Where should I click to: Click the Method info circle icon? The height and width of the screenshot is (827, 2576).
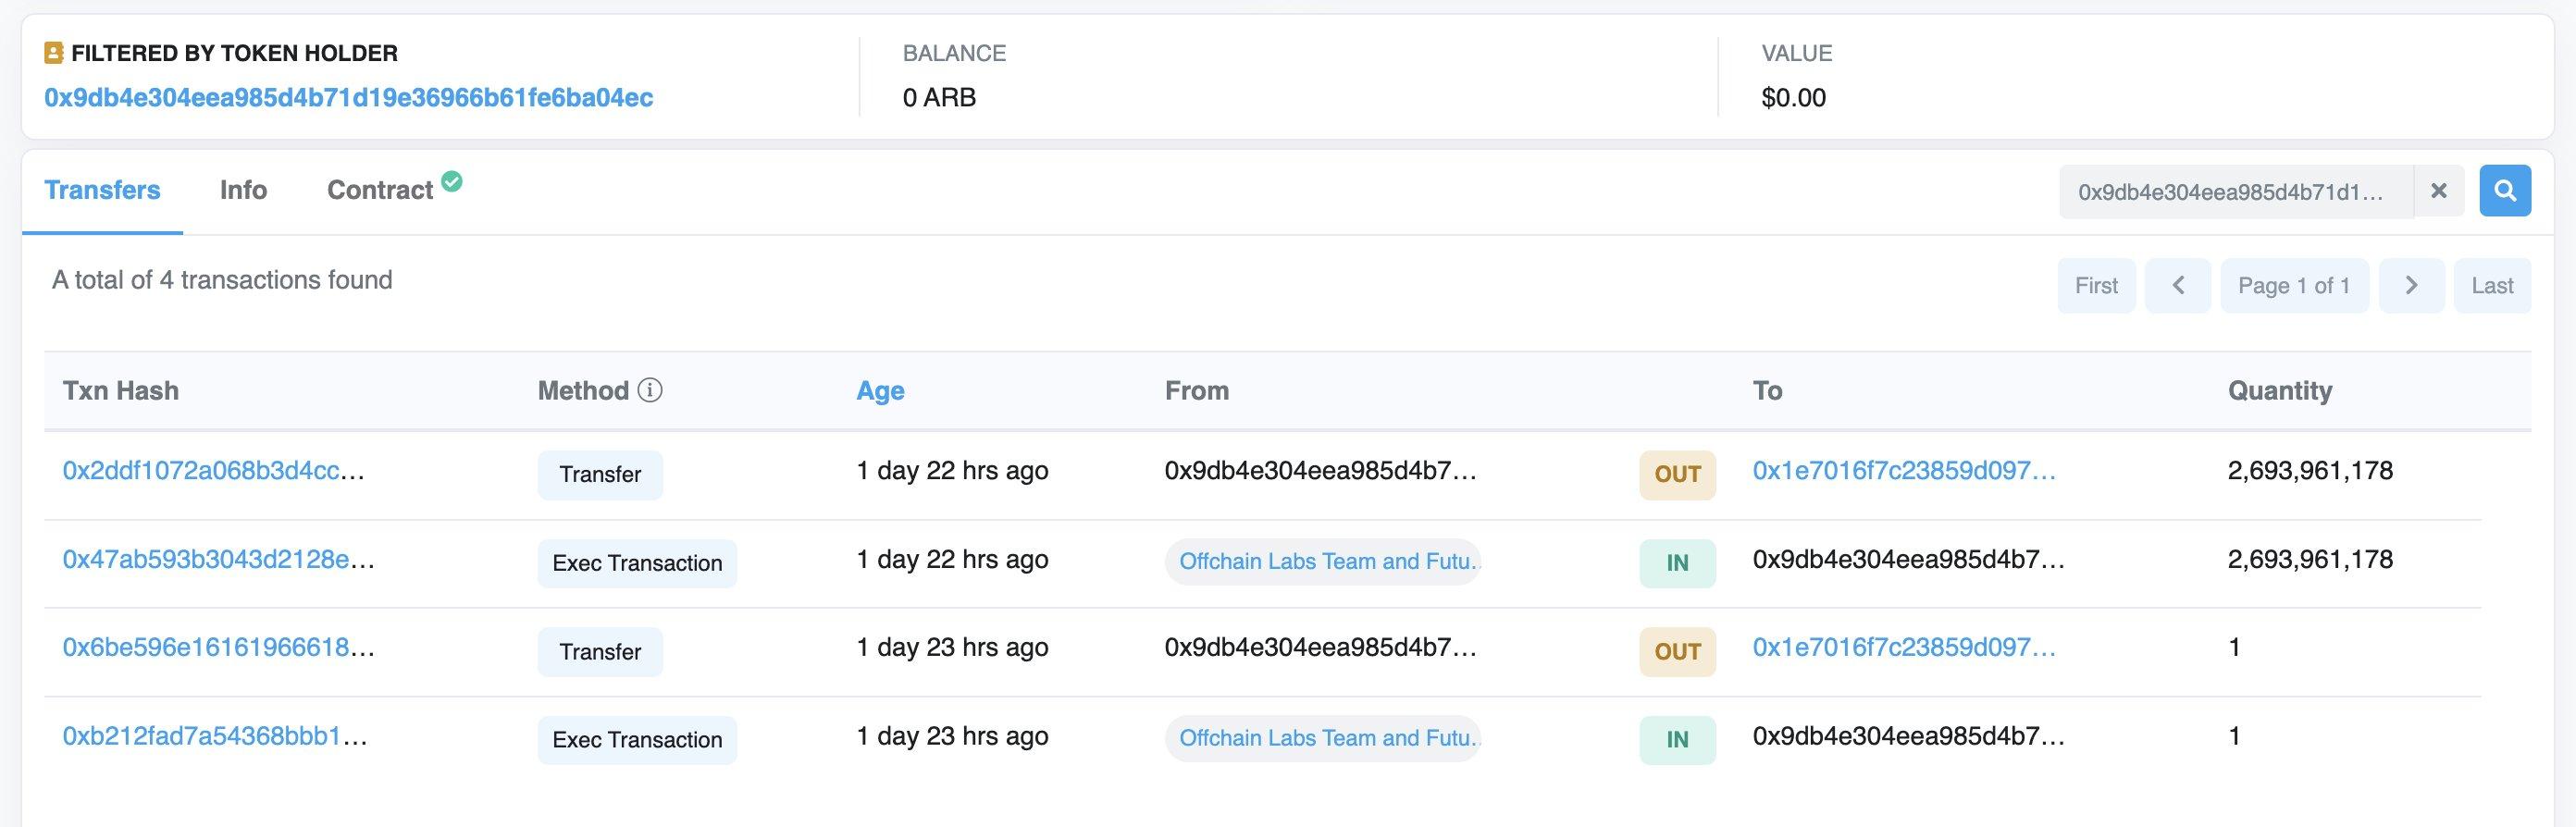click(x=650, y=390)
